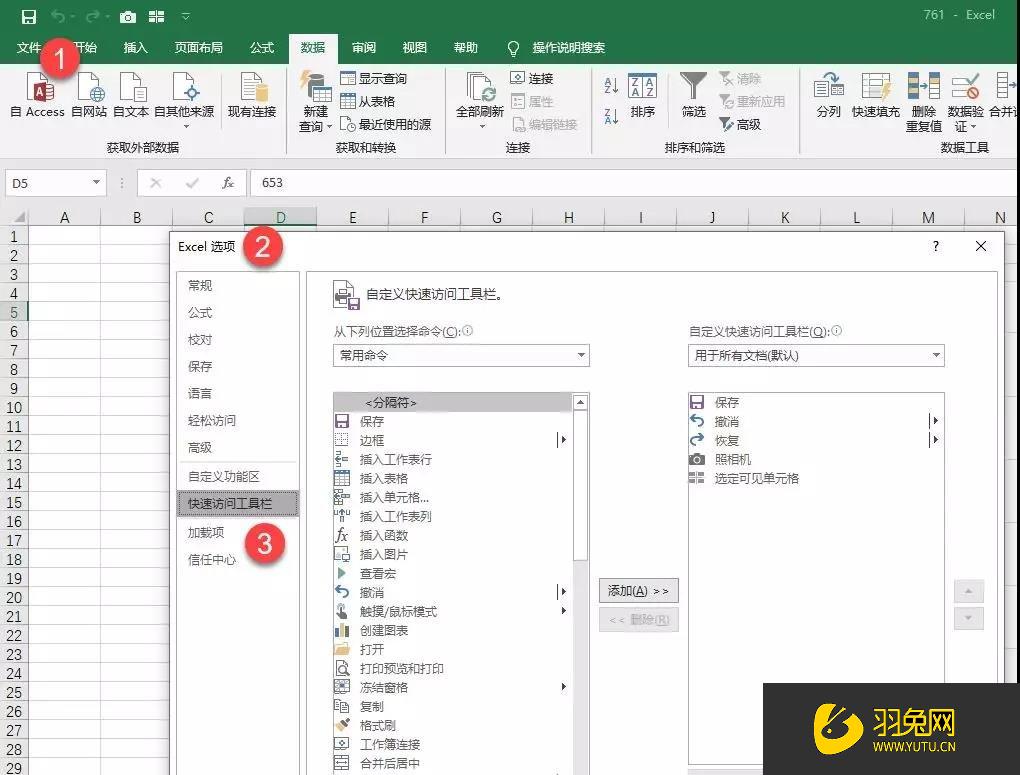
Task: Click the 添加(A) >> button
Action: click(x=638, y=591)
